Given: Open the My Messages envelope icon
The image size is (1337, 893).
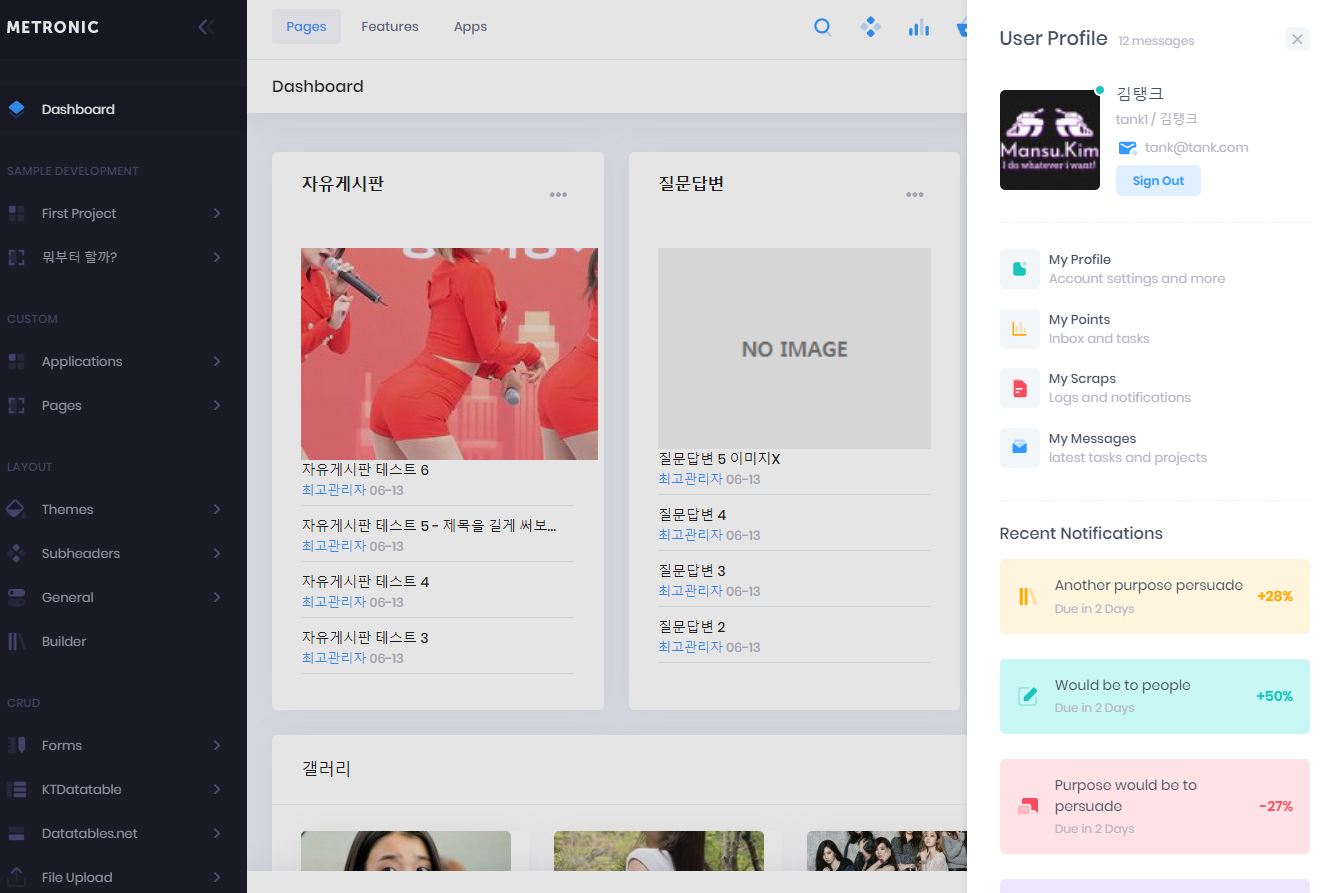Looking at the screenshot, I should (x=1019, y=448).
